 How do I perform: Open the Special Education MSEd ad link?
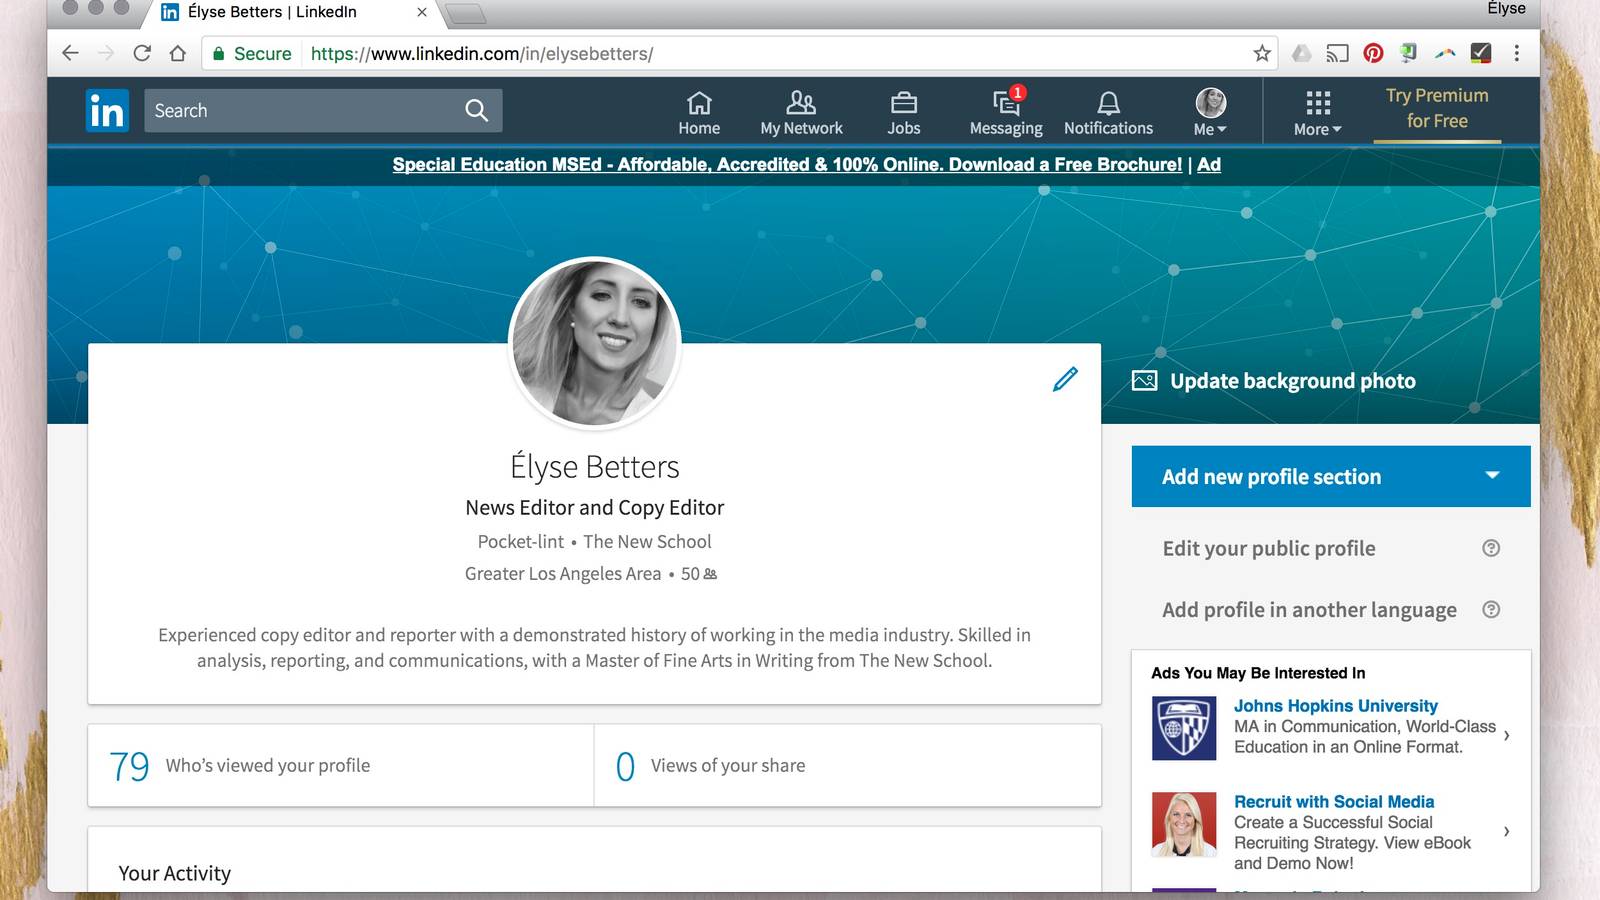click(x=787, y=164)
